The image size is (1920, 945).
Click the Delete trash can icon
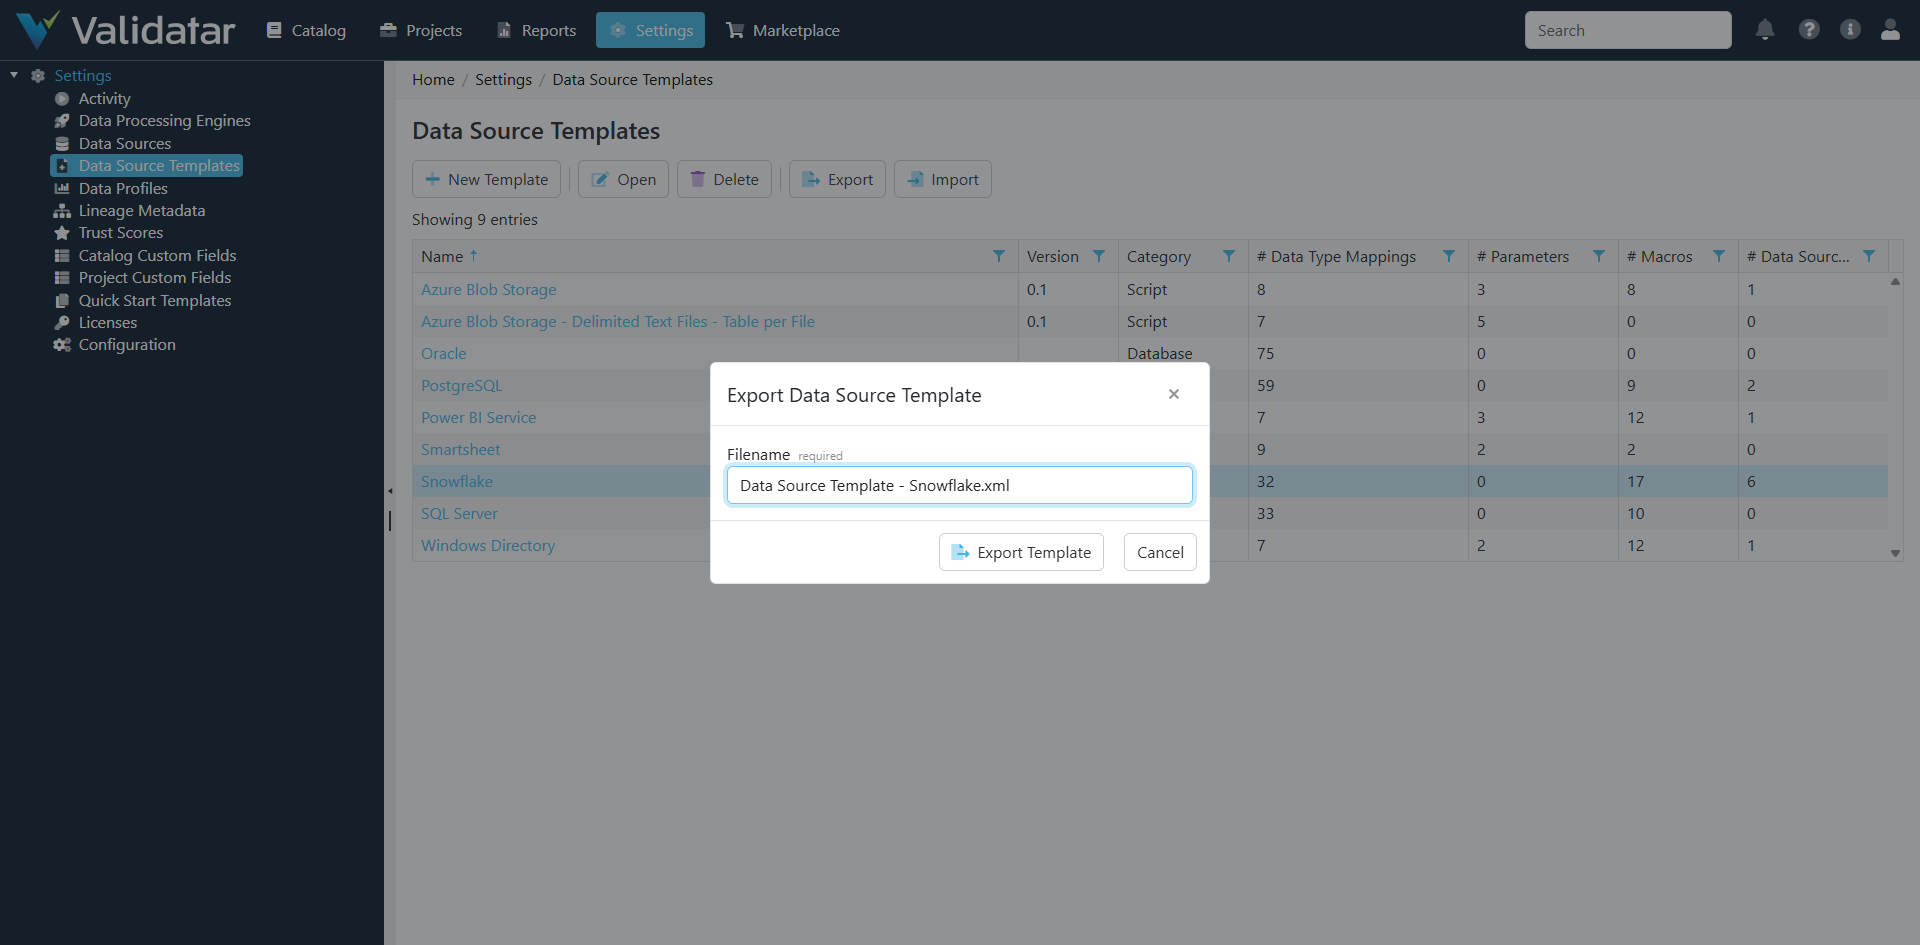[697, 179]
